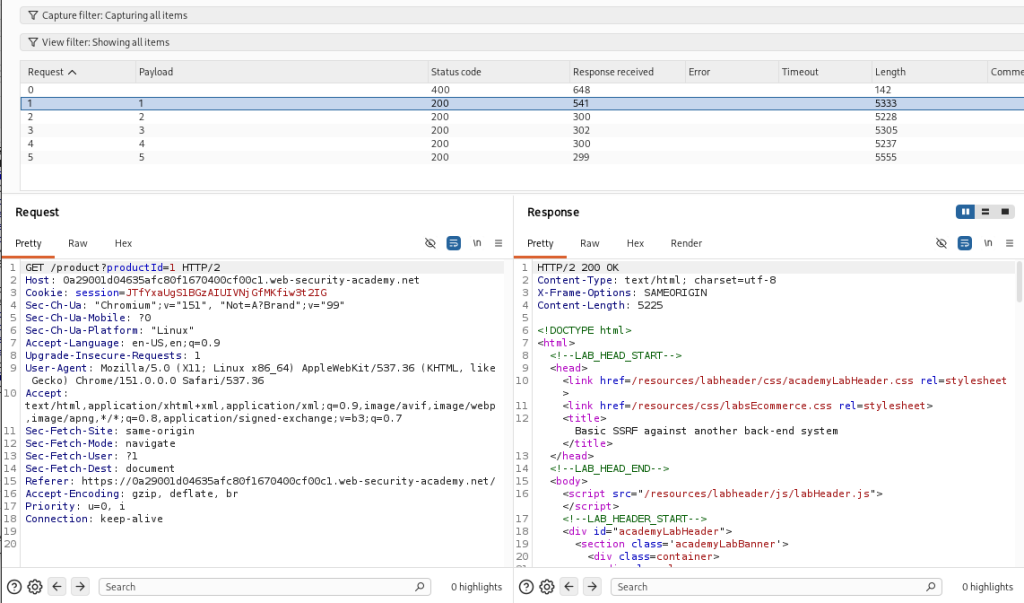Viewport: 1024px width, 603px height.
Task: Toggle word wrap in the Response panel
Action: click(965, 243)
